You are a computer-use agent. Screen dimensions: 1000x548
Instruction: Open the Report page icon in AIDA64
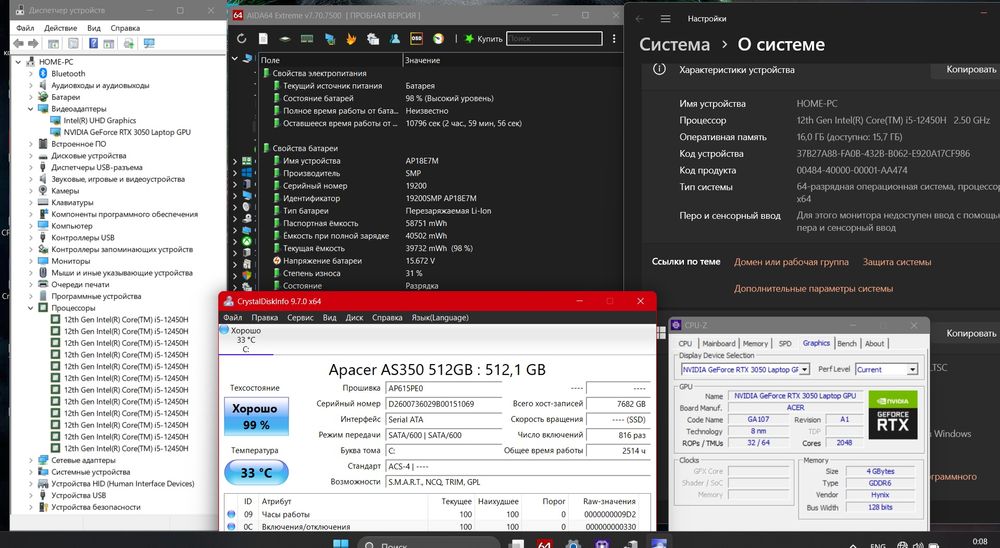pos(263,39)
